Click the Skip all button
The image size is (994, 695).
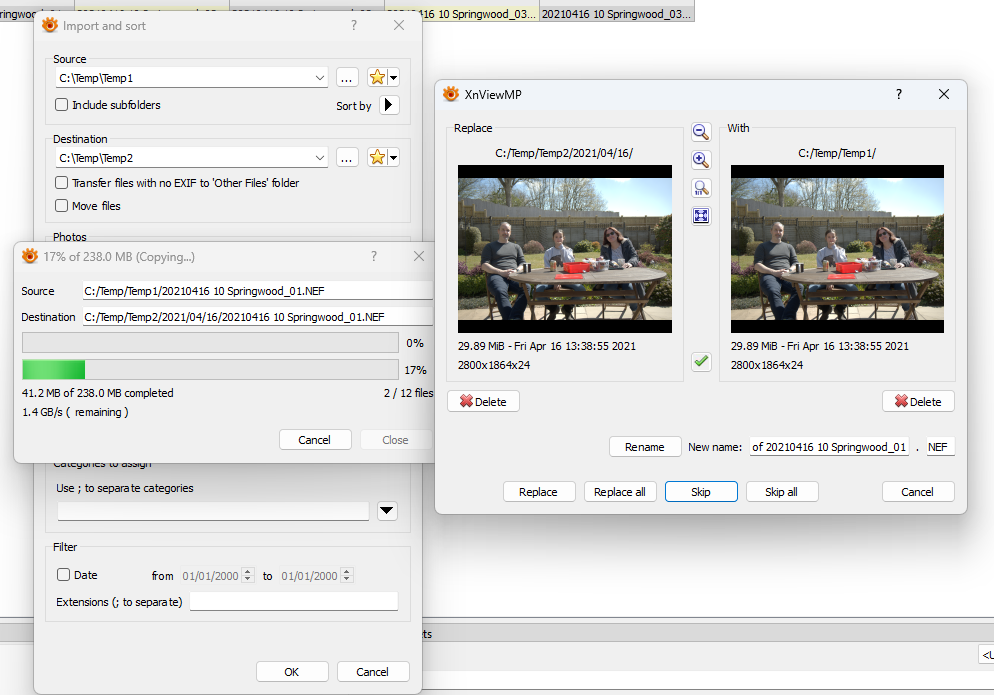(x=781, y=492)
